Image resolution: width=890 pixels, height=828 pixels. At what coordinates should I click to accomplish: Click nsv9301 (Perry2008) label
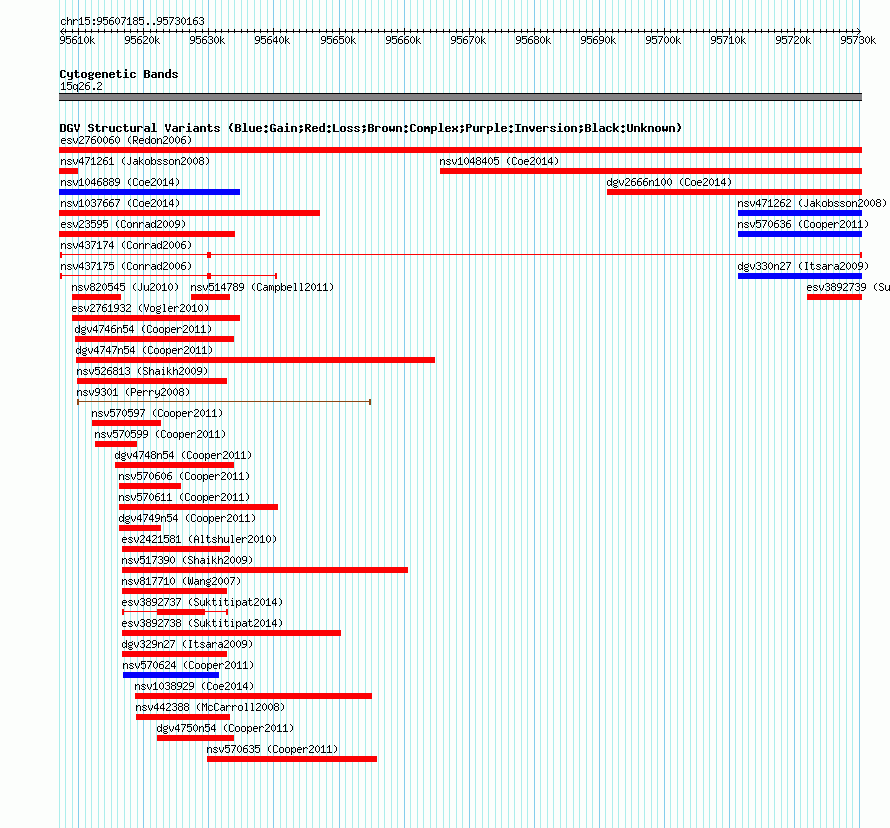pos(133,392)
